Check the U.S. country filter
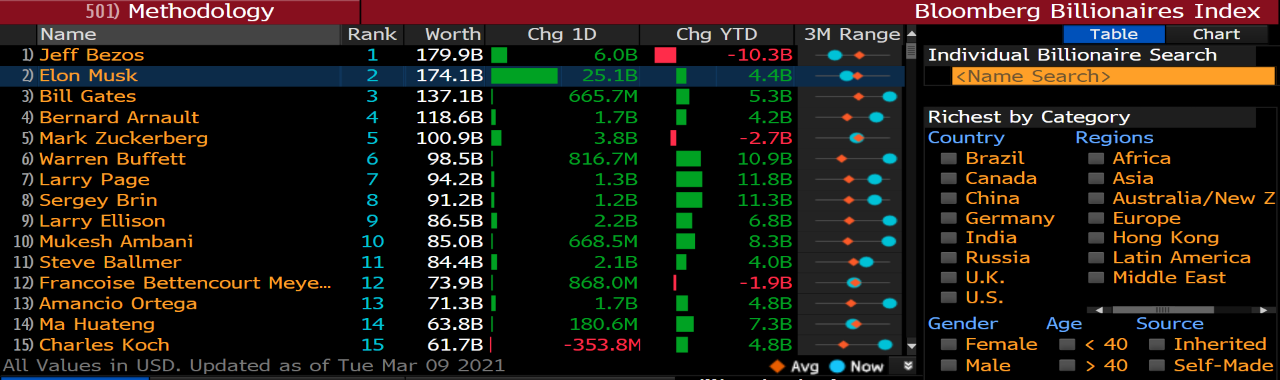 [x=948, y=298]
